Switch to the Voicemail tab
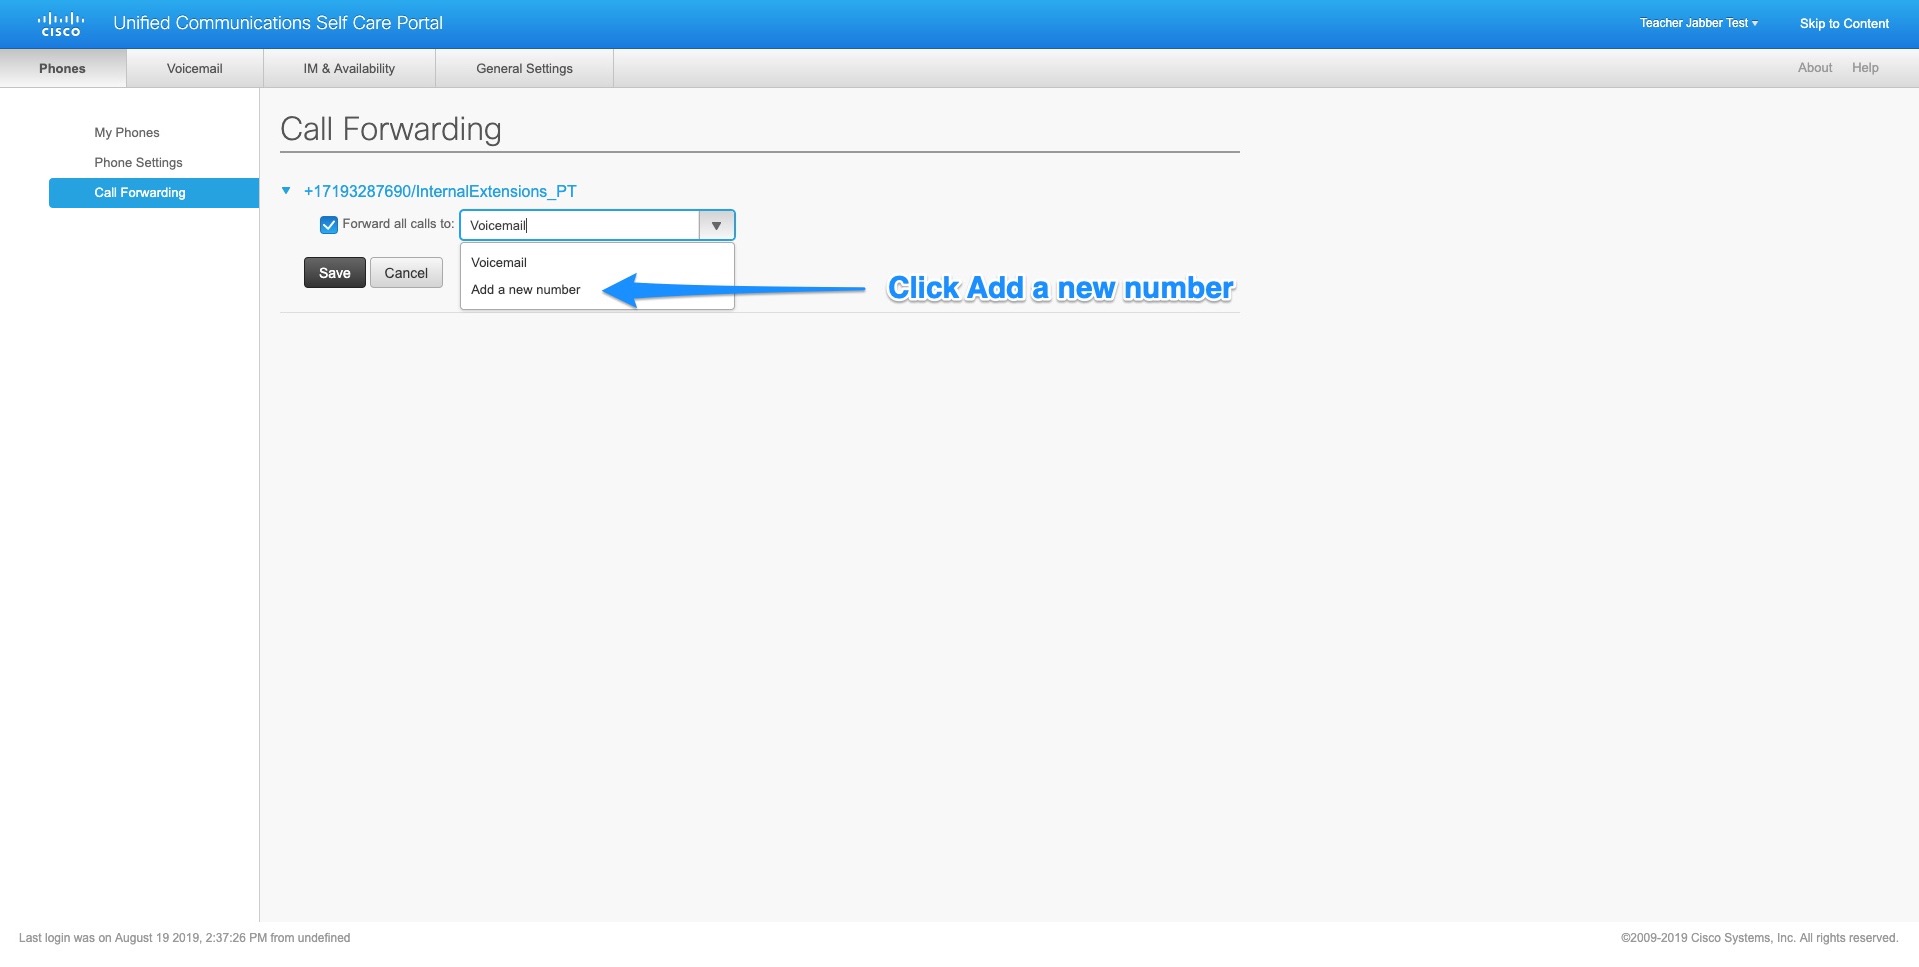1919x967 pixels. coord(195,68)
